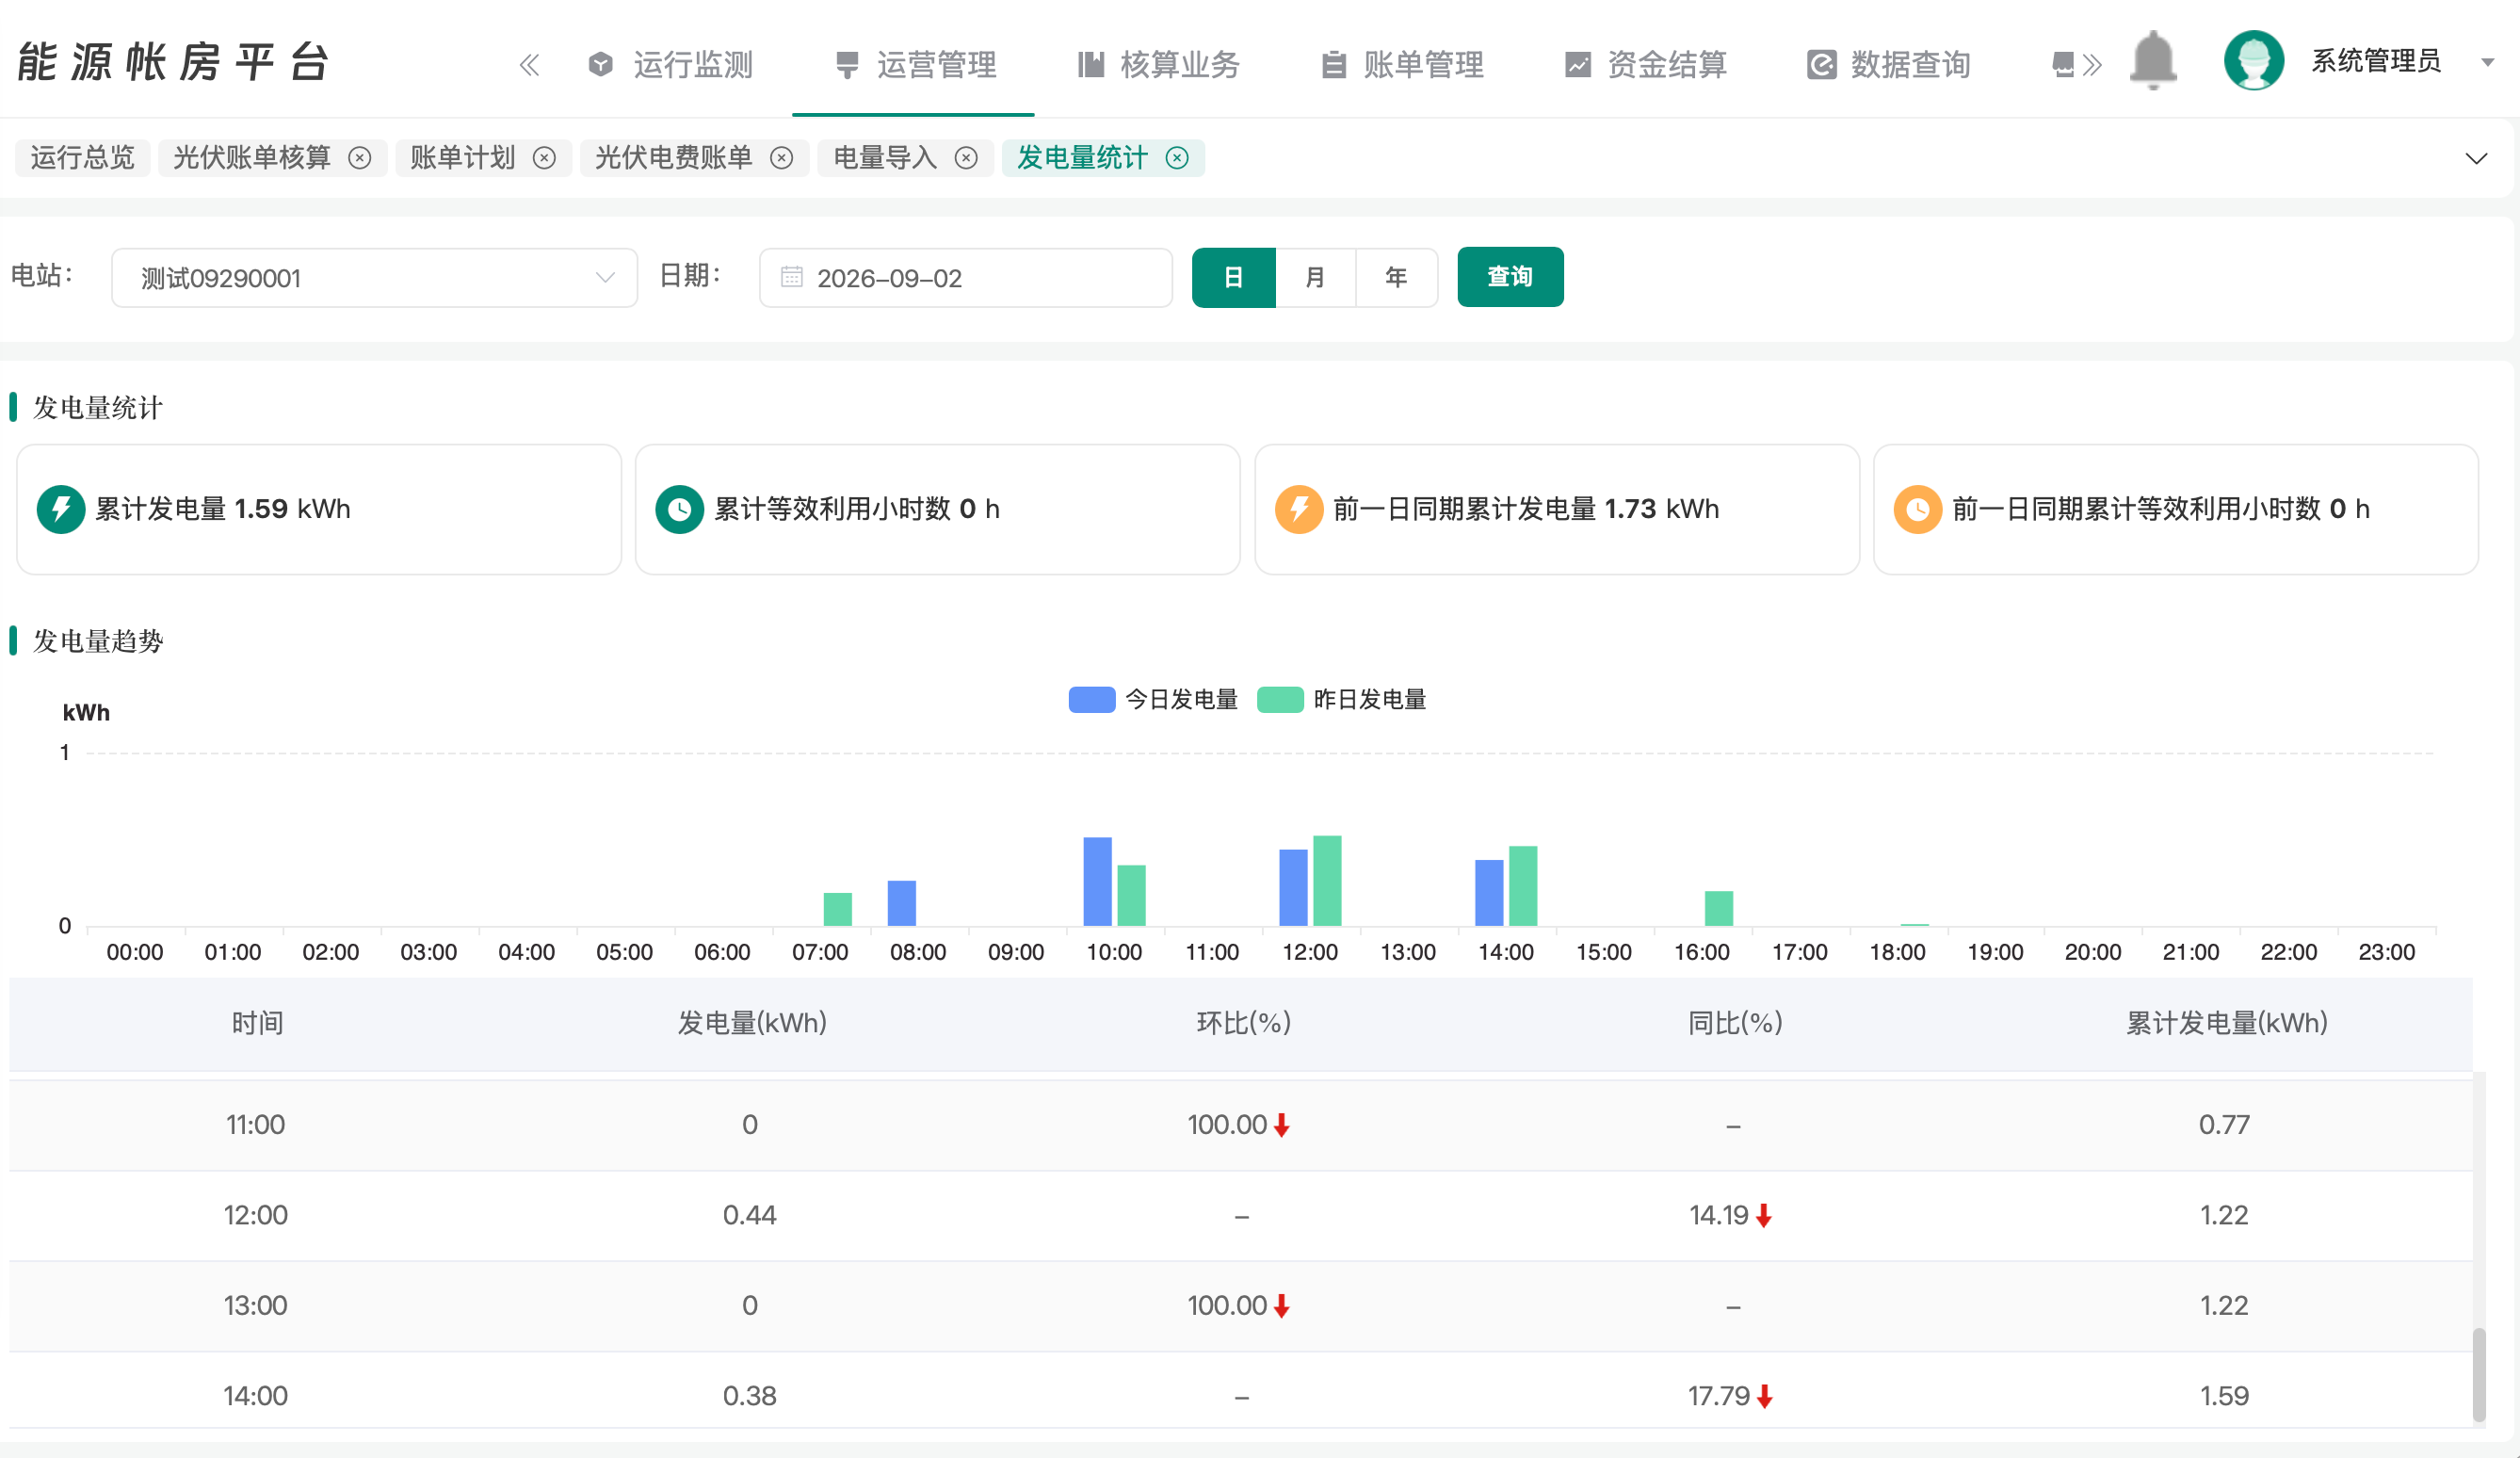Click the 查询 query button
This screenshot has width=2520, height=1458.
coord(1510,277)
